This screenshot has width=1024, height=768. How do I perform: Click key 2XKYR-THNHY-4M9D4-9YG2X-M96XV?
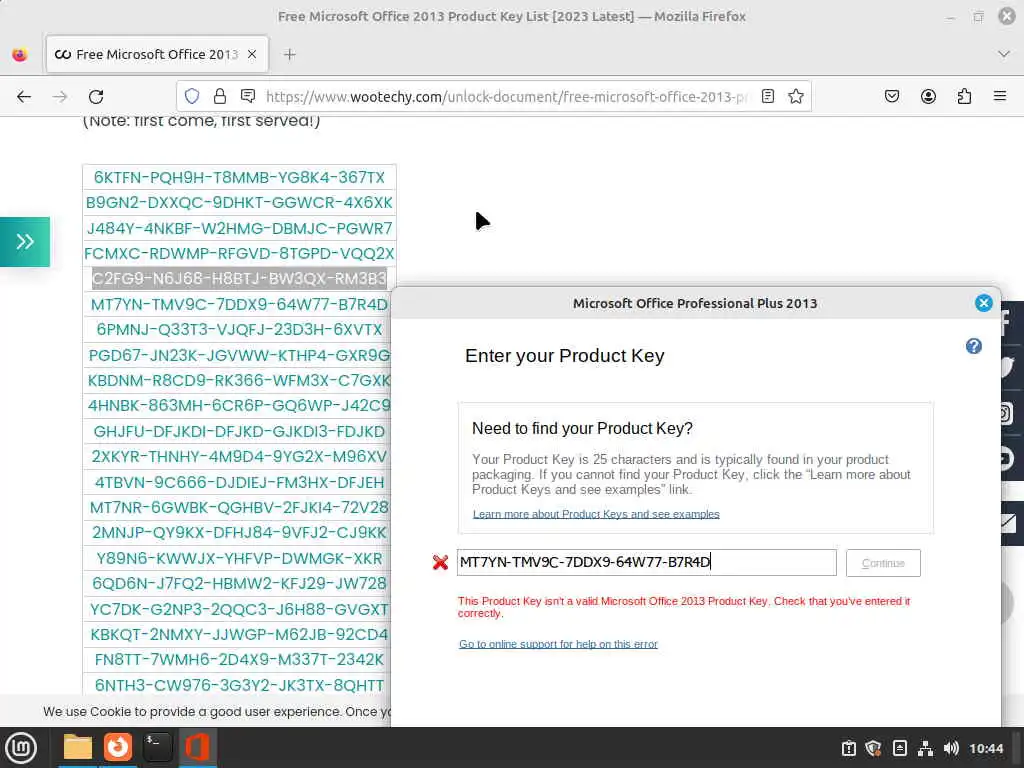pos(239,456)
